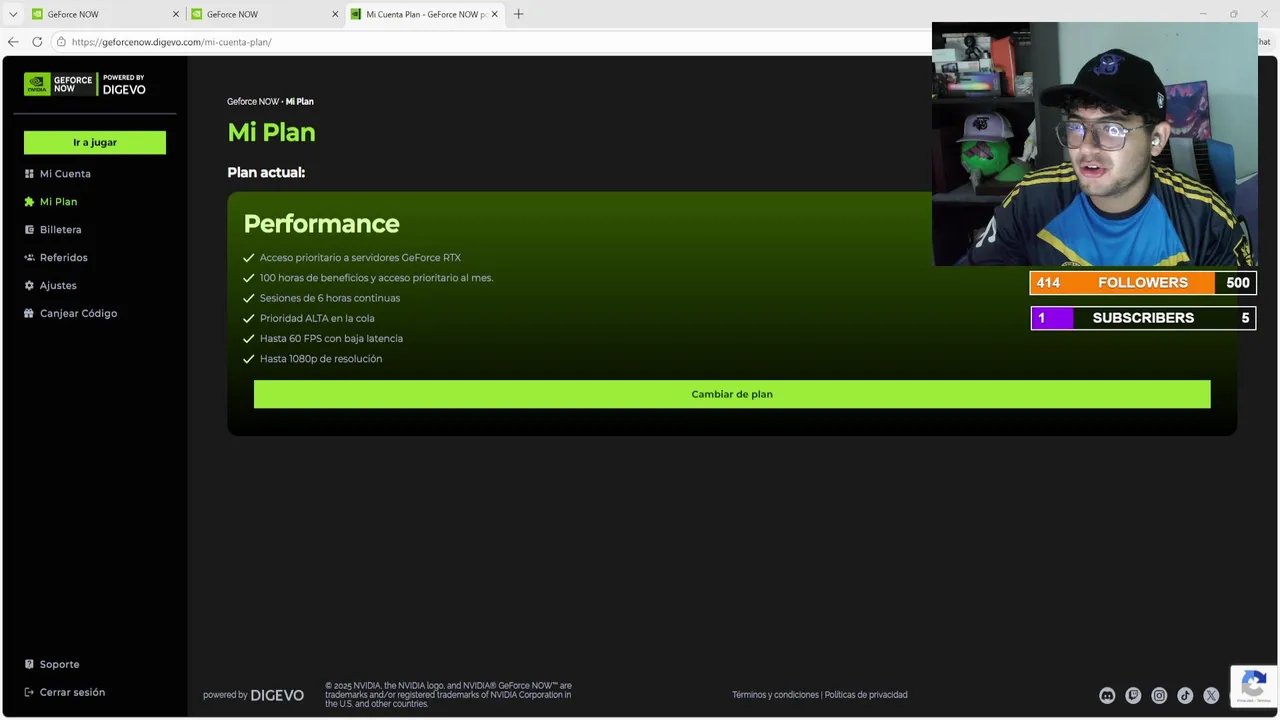Click 'Sesiones de 6 horas continuas'
The width and height of the screenshot is (1280, 720).
tap(330, 298)
